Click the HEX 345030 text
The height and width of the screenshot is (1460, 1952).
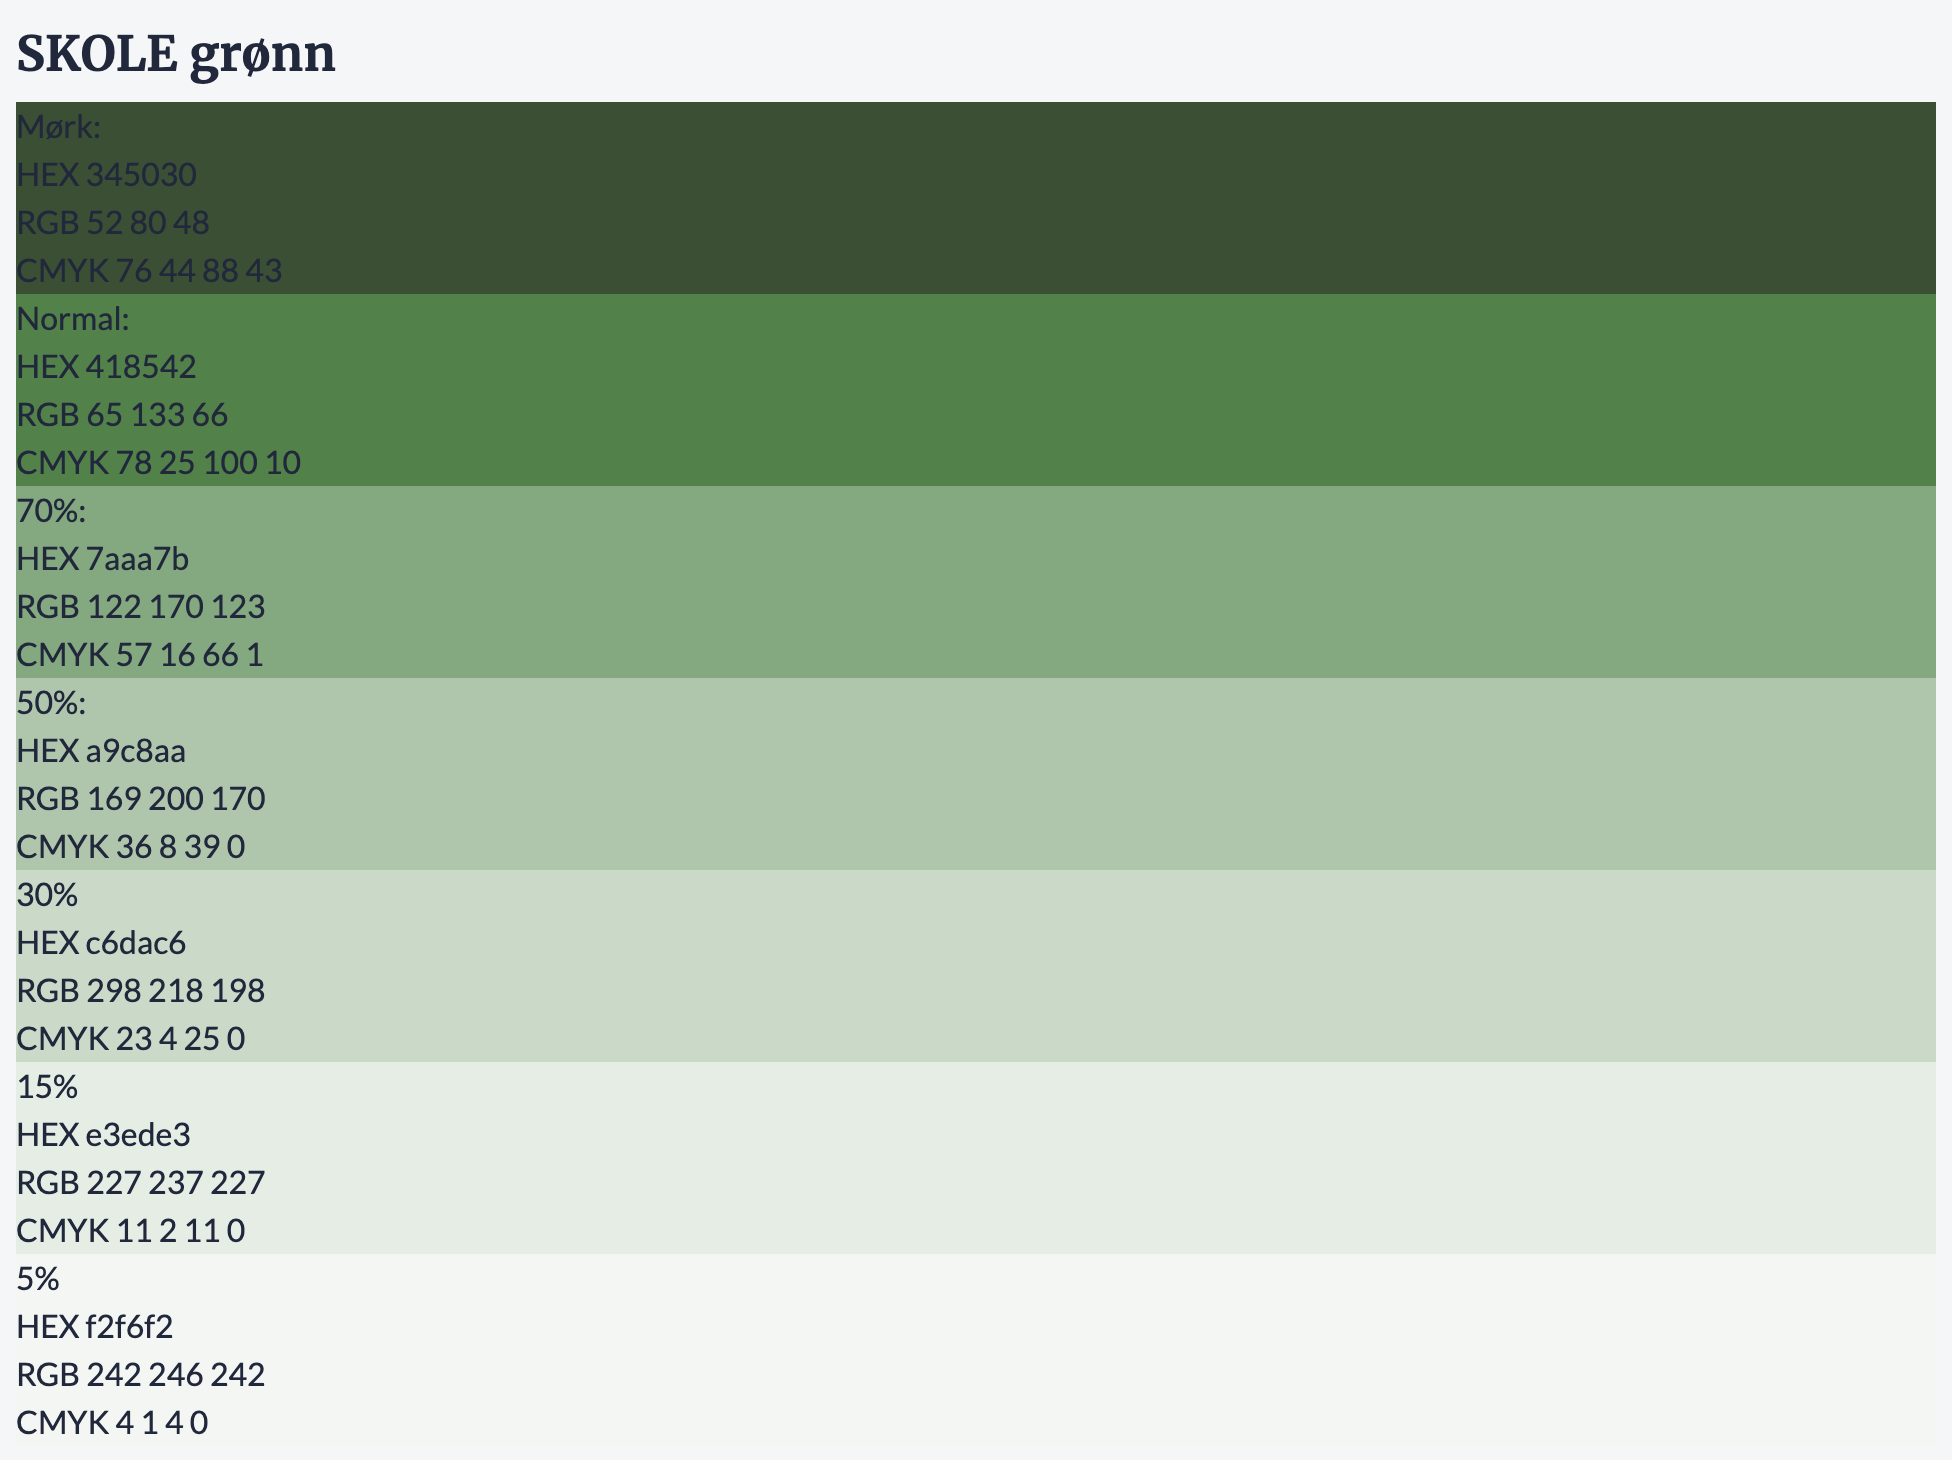pos(107,175)
